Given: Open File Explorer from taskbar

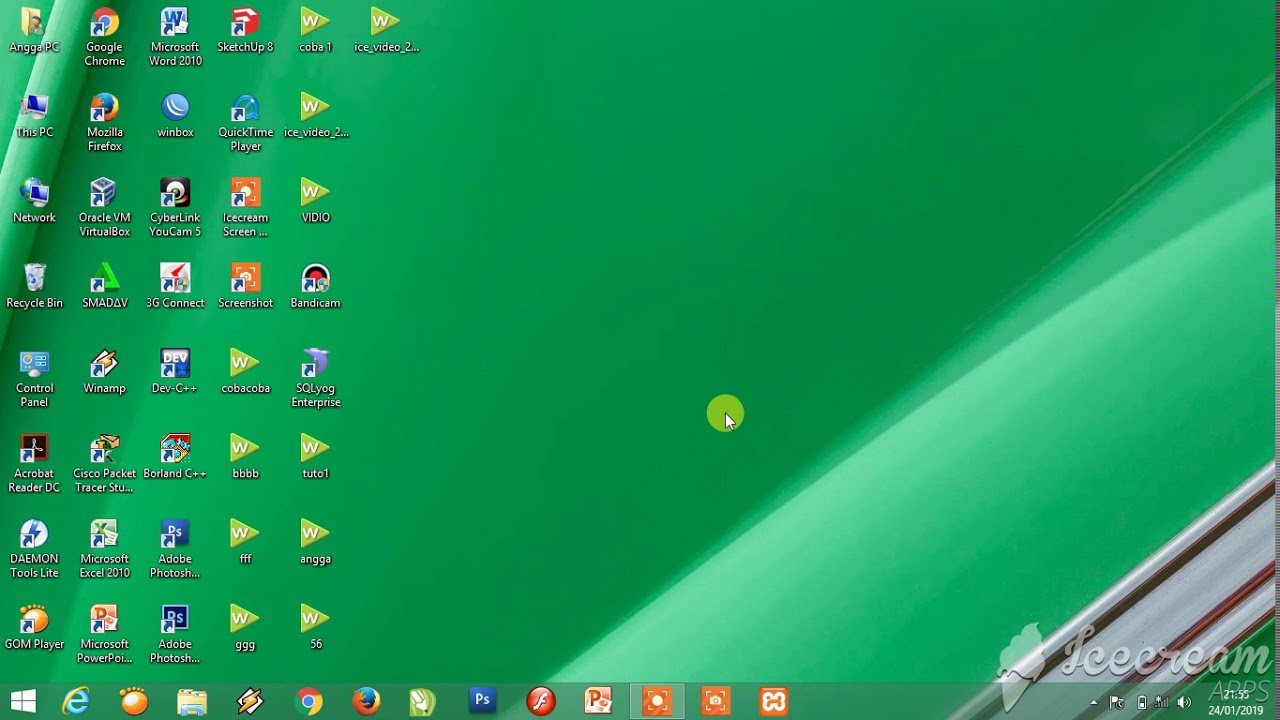Looking at the screenshot, I should click(192, 701).
